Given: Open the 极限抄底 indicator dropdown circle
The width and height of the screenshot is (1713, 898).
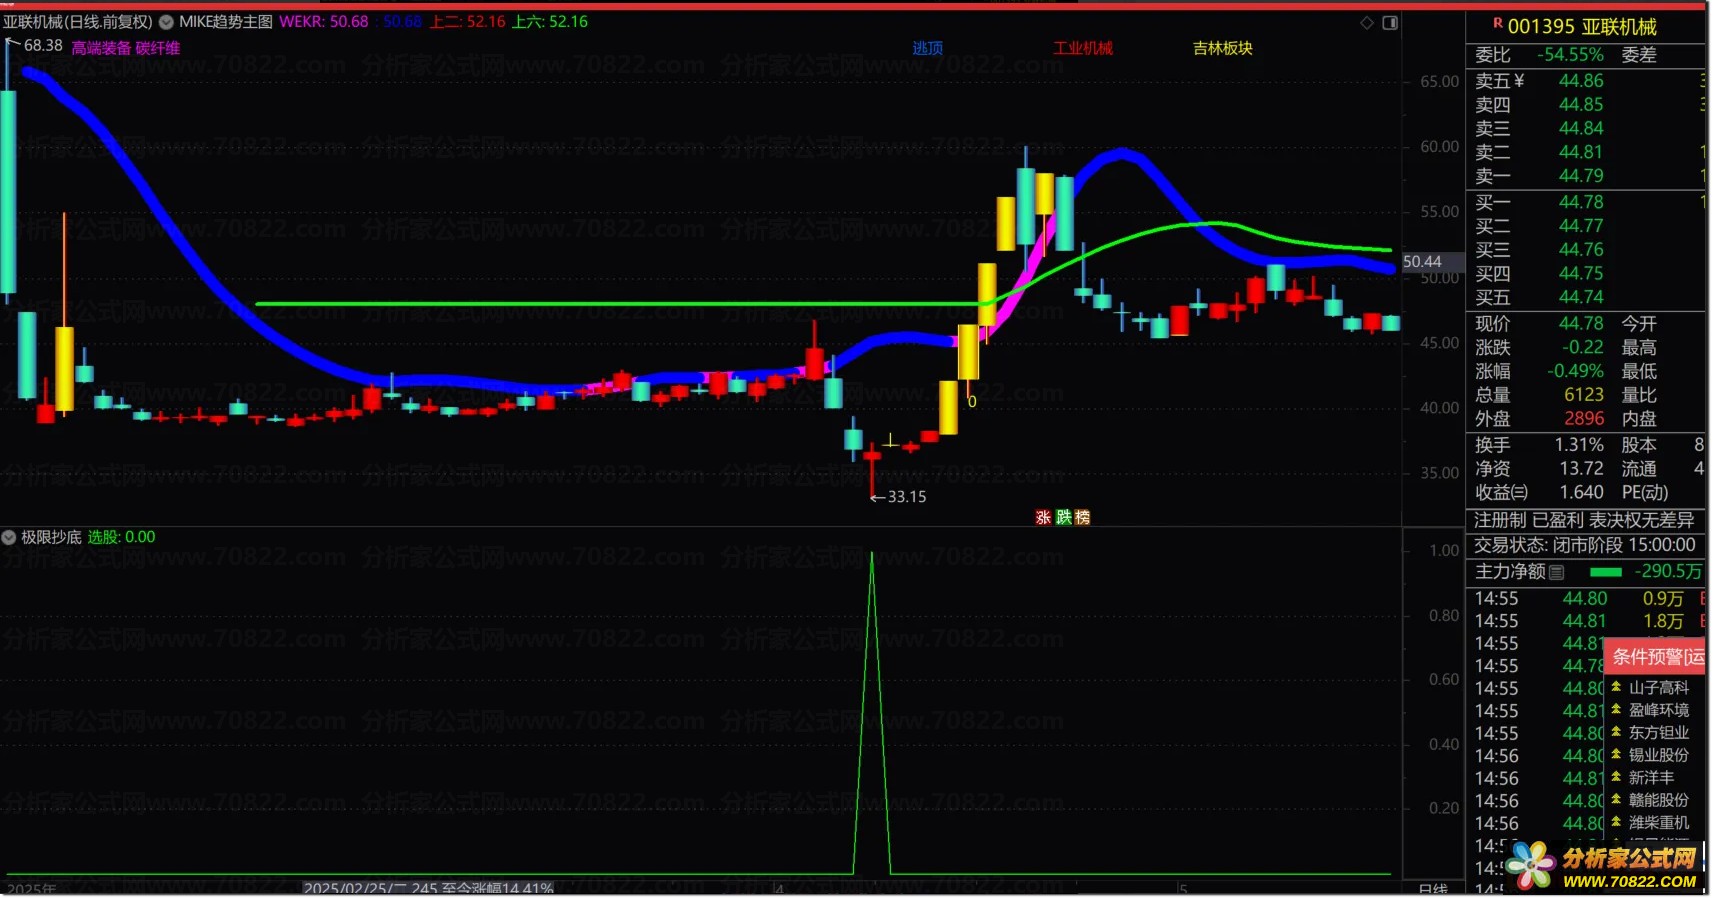Looking at the screenshot, I should [9, 537].
